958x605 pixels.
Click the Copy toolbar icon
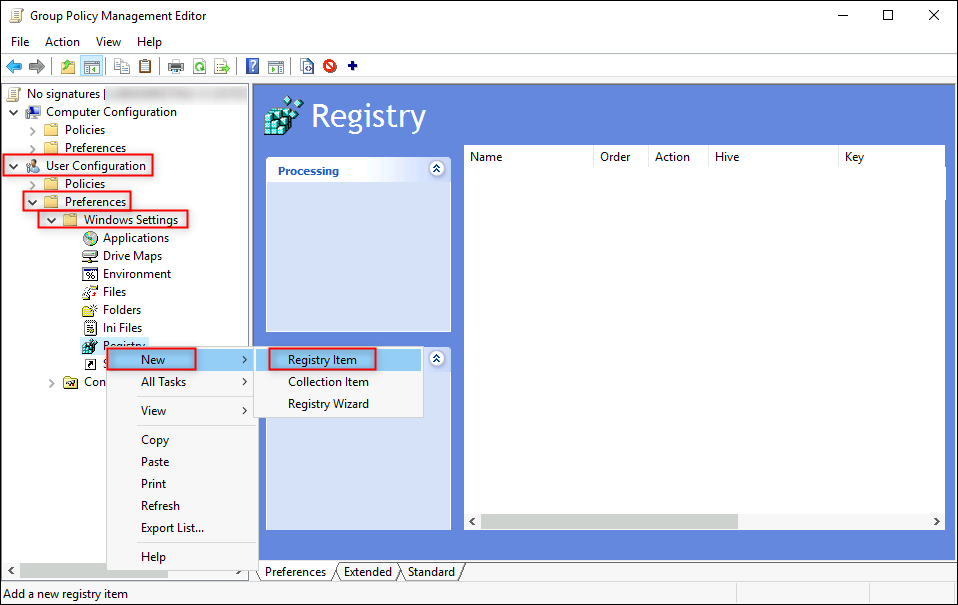(122, 66)
